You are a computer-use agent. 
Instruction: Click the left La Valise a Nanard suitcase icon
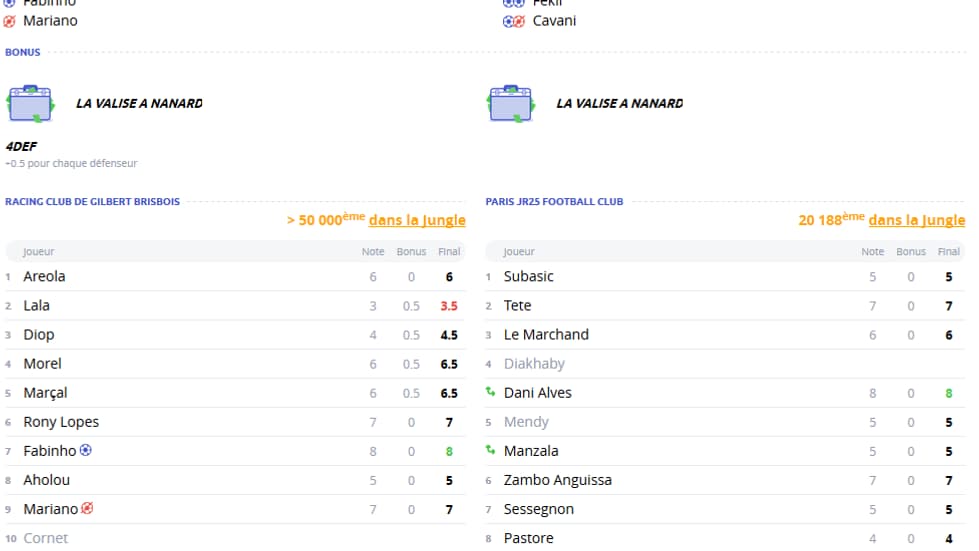pyautogui.click(x=29, y=103)
